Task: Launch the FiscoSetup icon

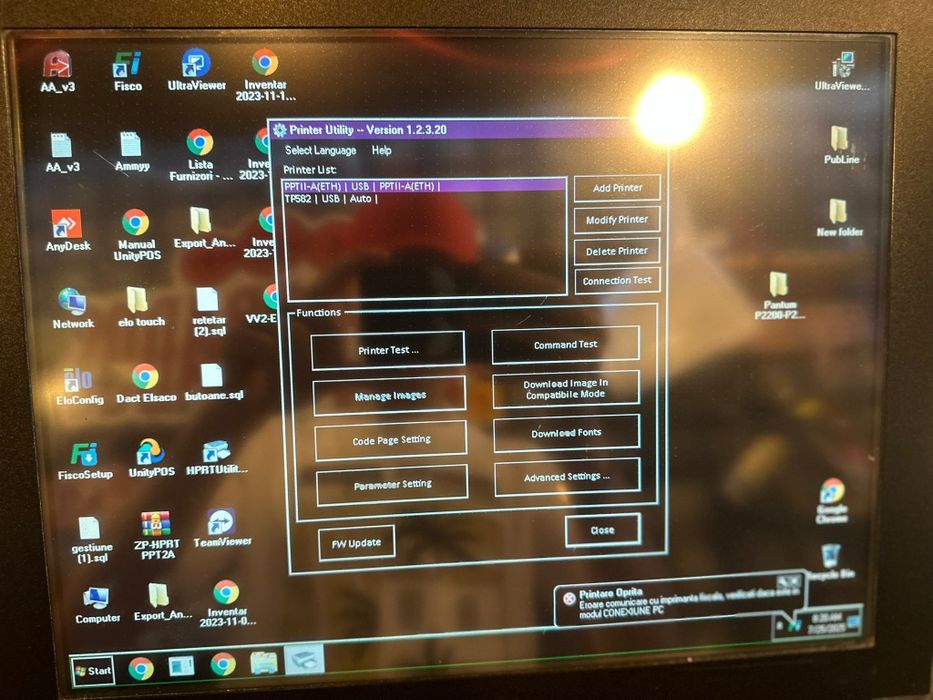Action: [84, 461]
